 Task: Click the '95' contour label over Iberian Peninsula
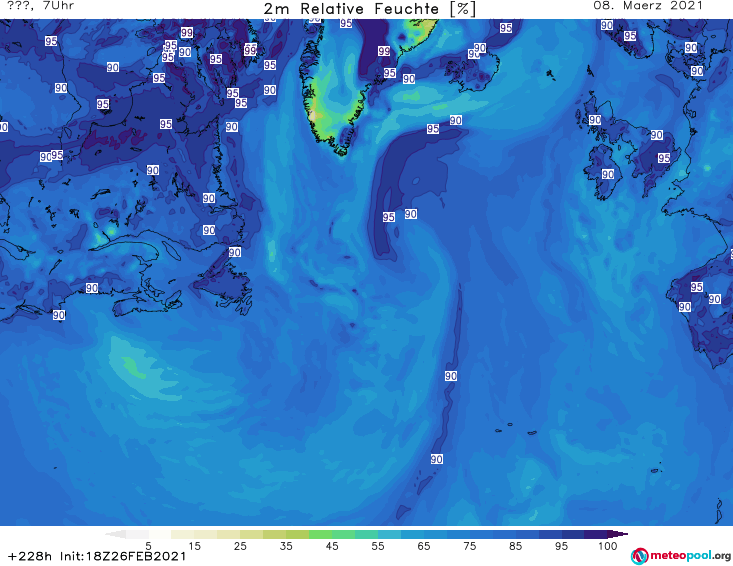(x=697, y=287)
